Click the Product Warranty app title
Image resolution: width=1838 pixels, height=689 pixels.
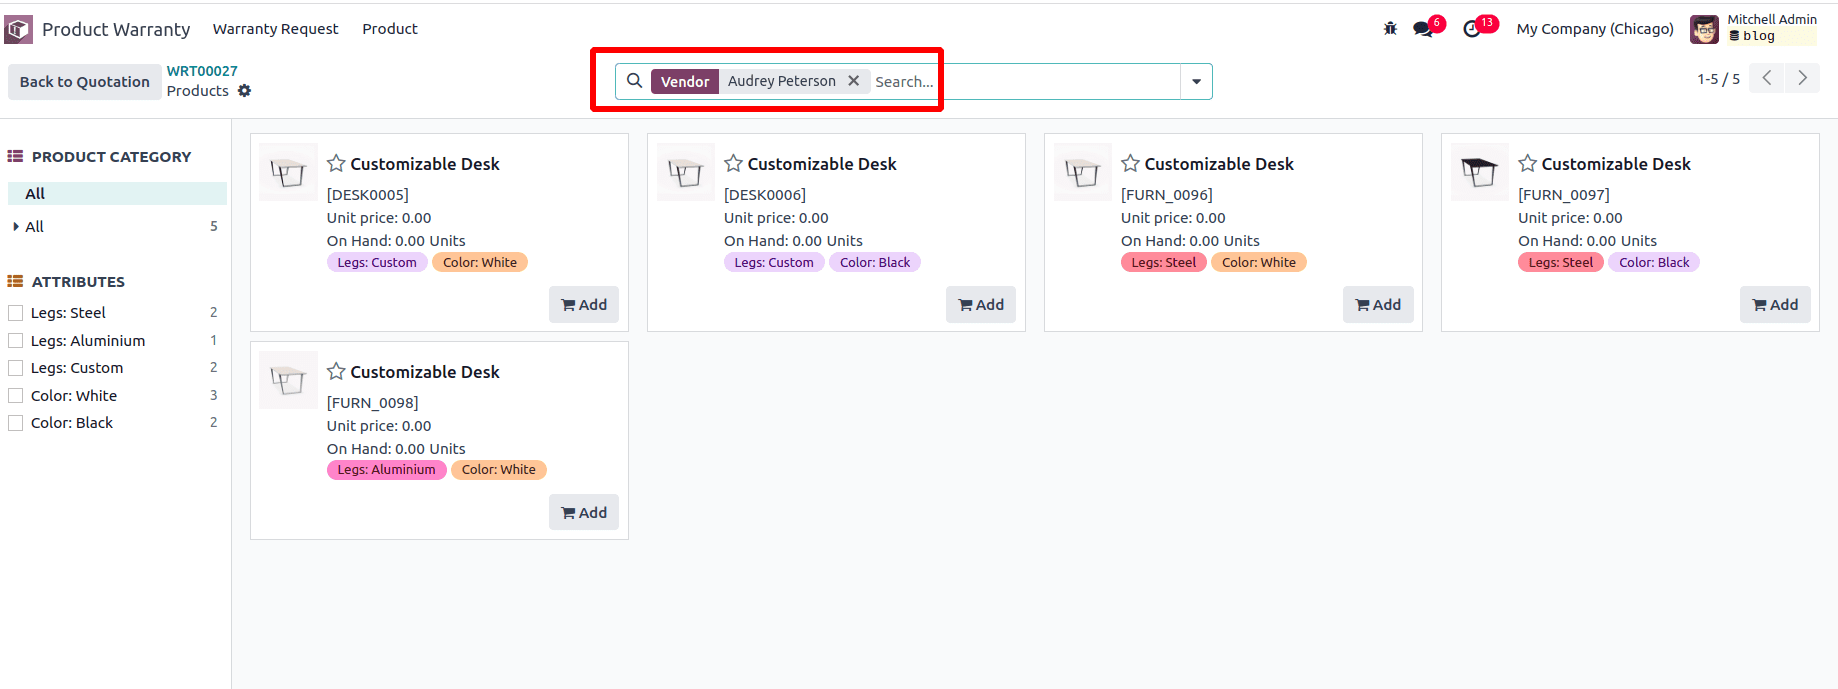pyautogui.click(x=116, y=29)
